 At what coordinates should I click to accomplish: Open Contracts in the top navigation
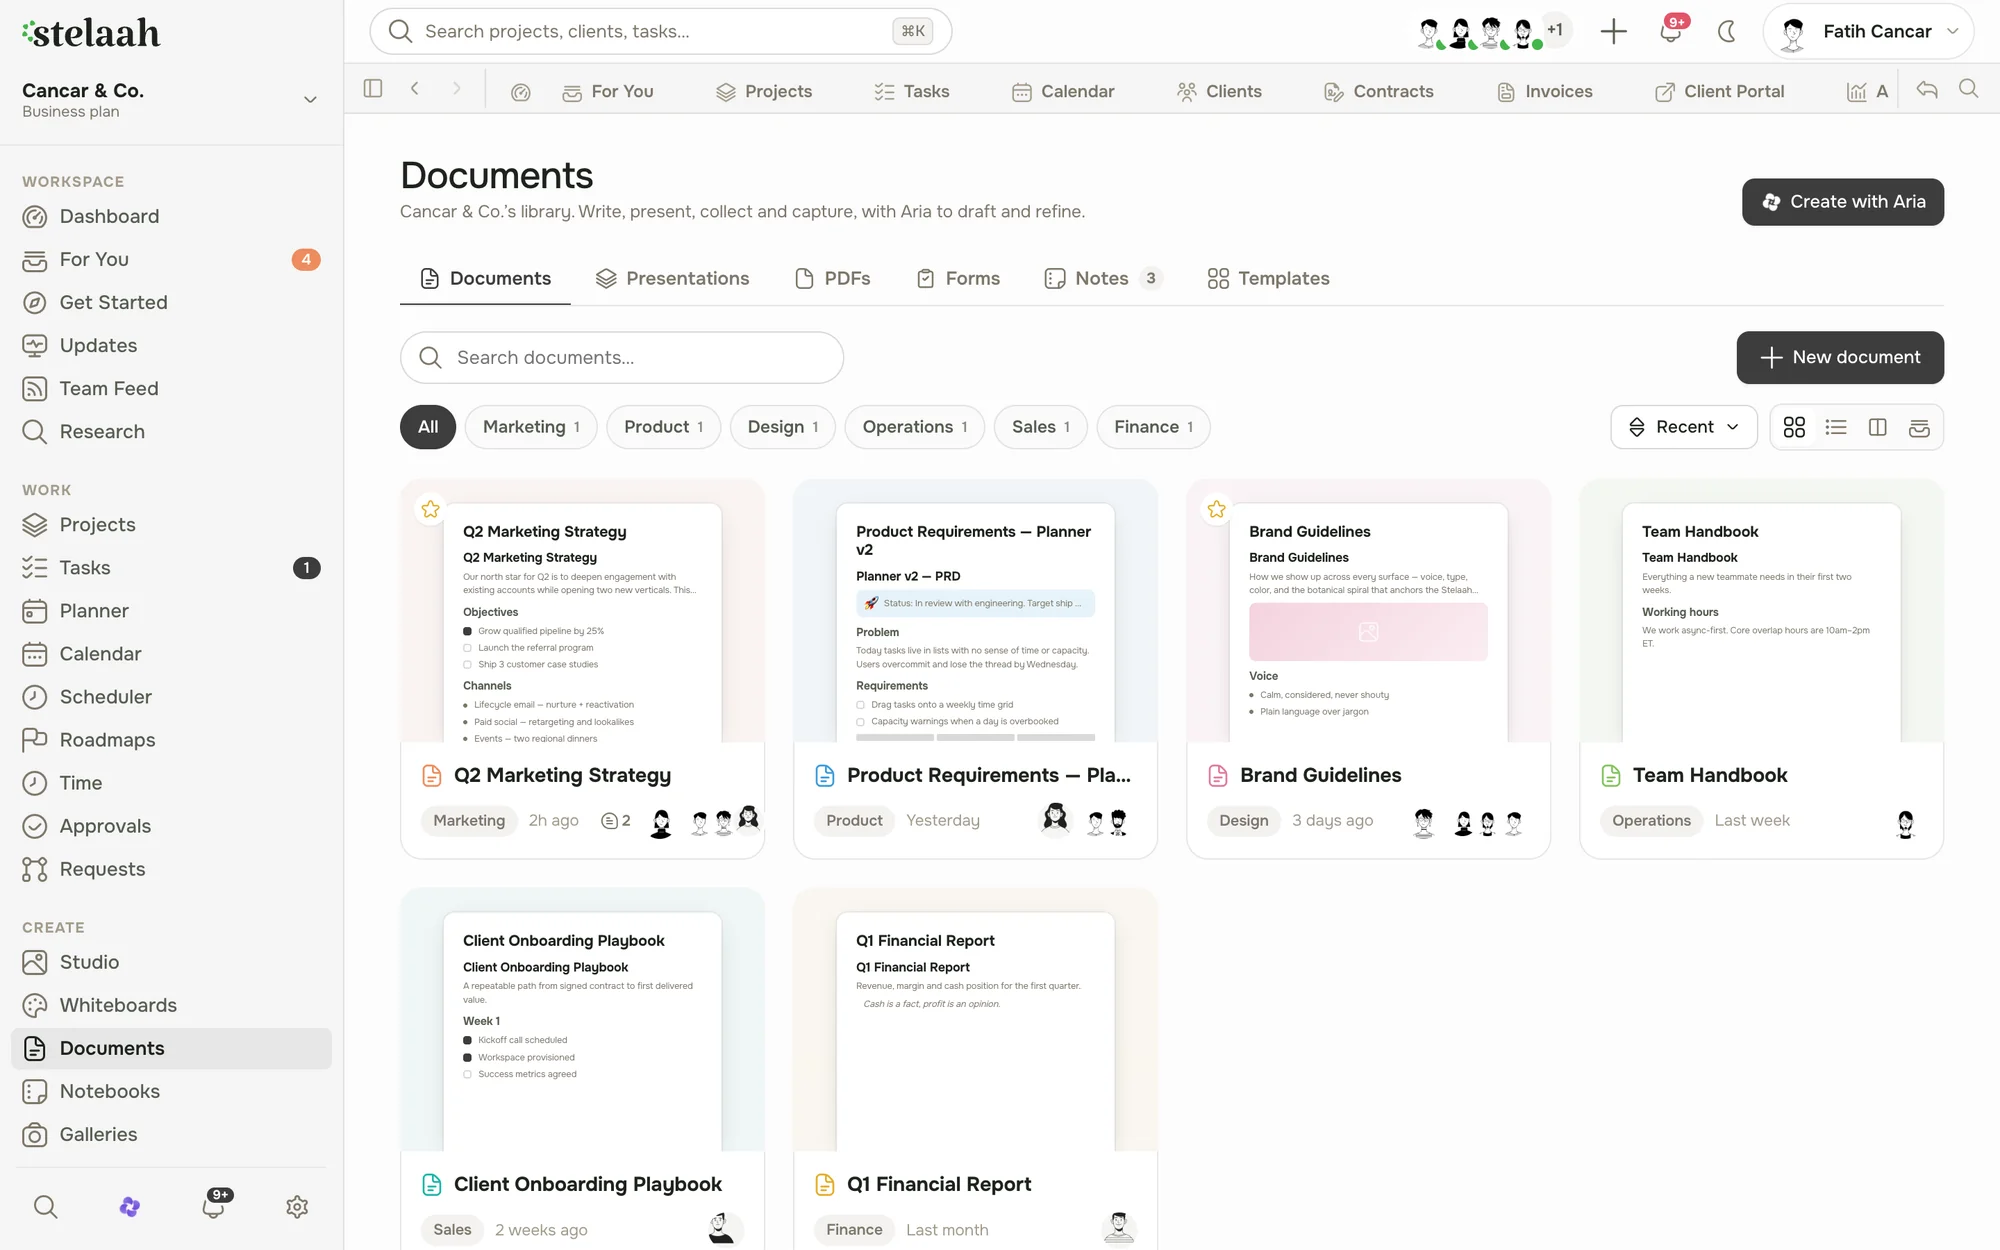click(1379, 91)
